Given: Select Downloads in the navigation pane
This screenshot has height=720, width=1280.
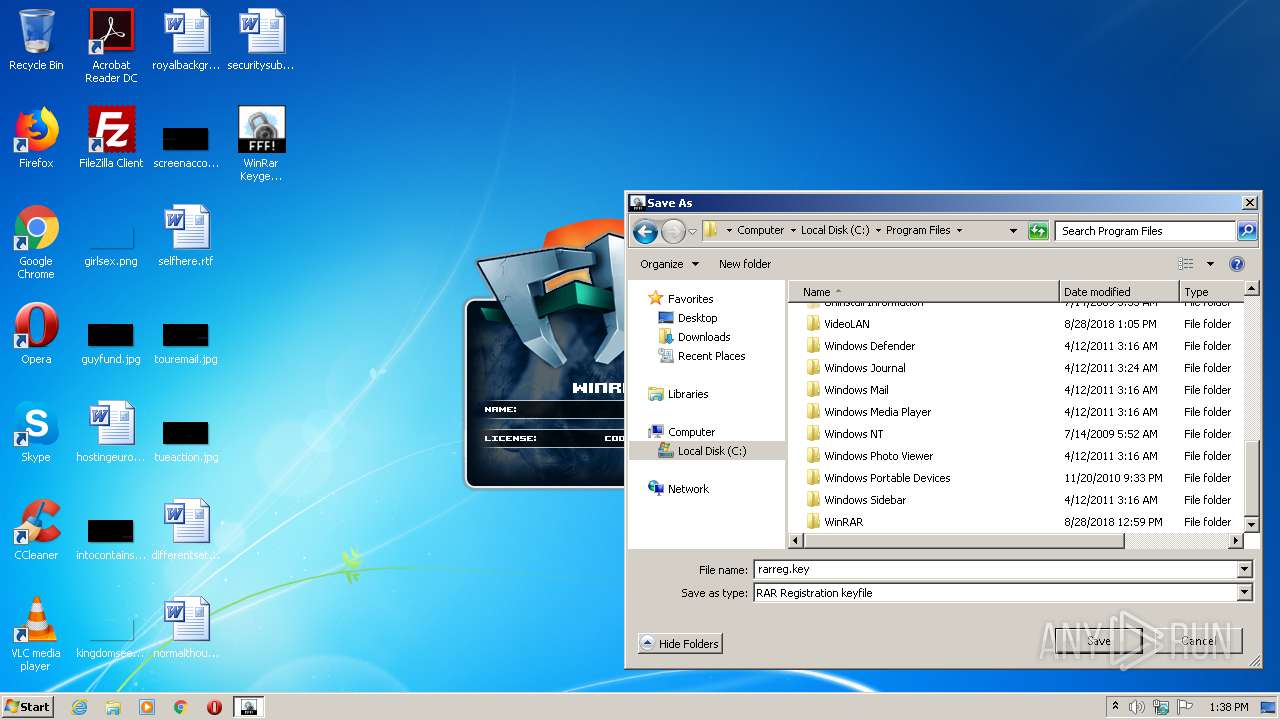Looking at the screenshot, I should tap(704, 337).
